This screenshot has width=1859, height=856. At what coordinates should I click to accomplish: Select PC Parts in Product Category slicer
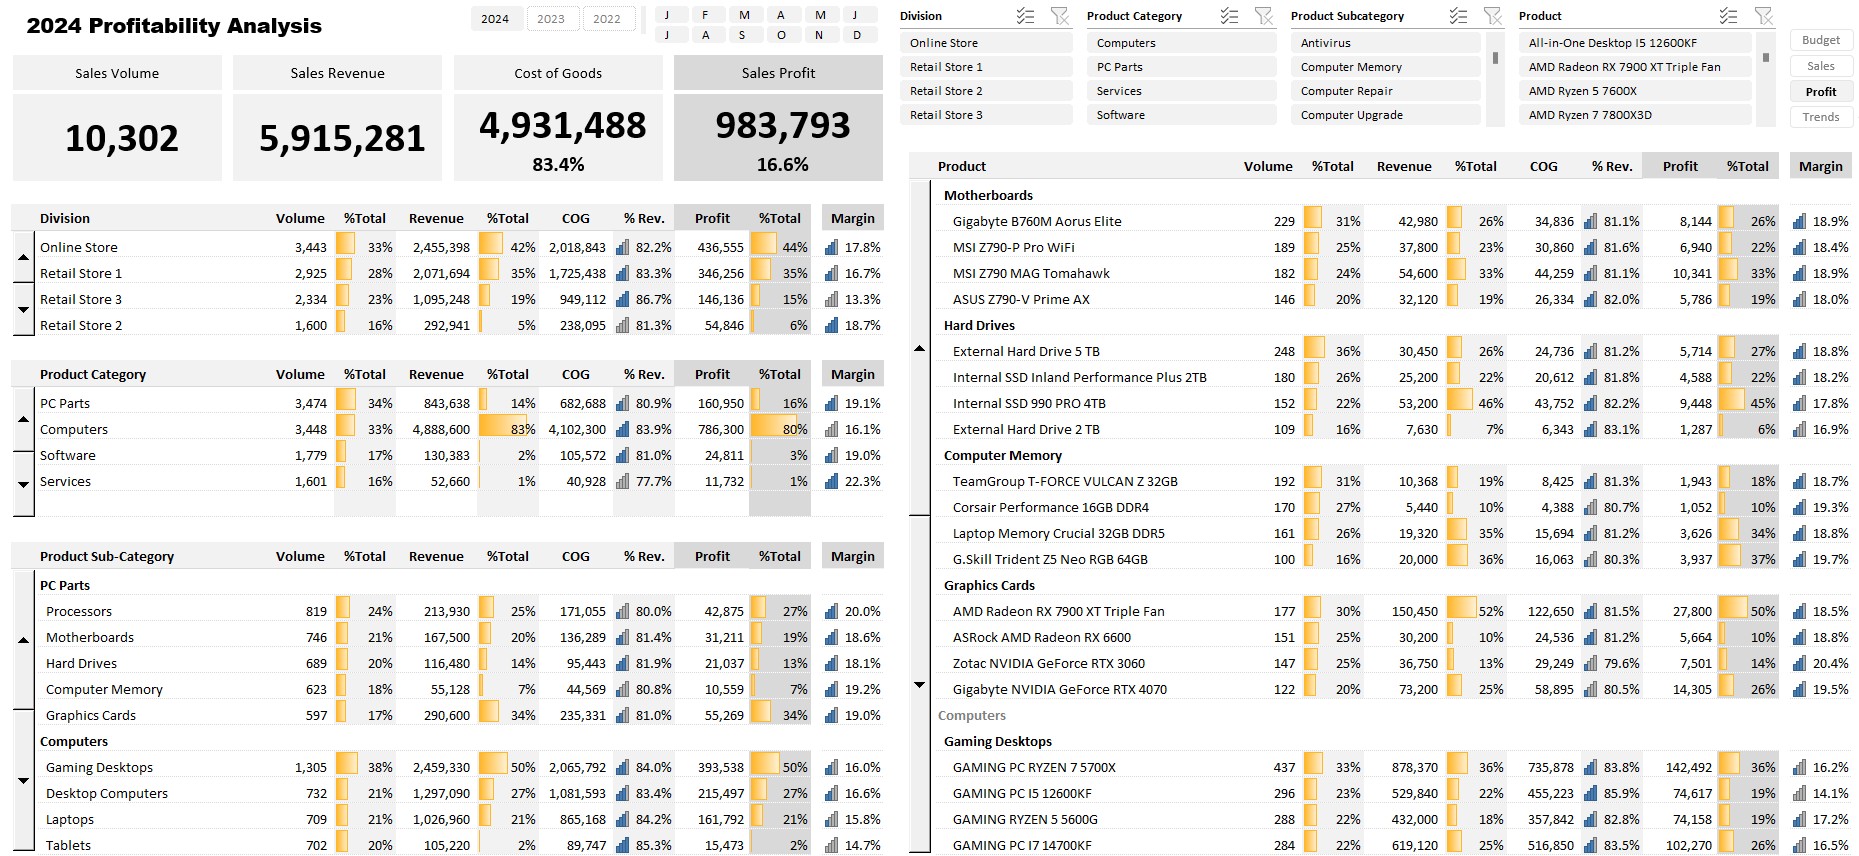1180,67
